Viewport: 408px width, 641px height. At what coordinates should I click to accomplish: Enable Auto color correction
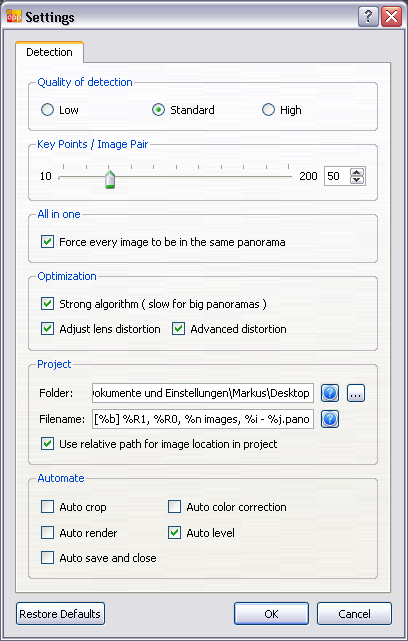pyautogui.click(x=175, y=507)
